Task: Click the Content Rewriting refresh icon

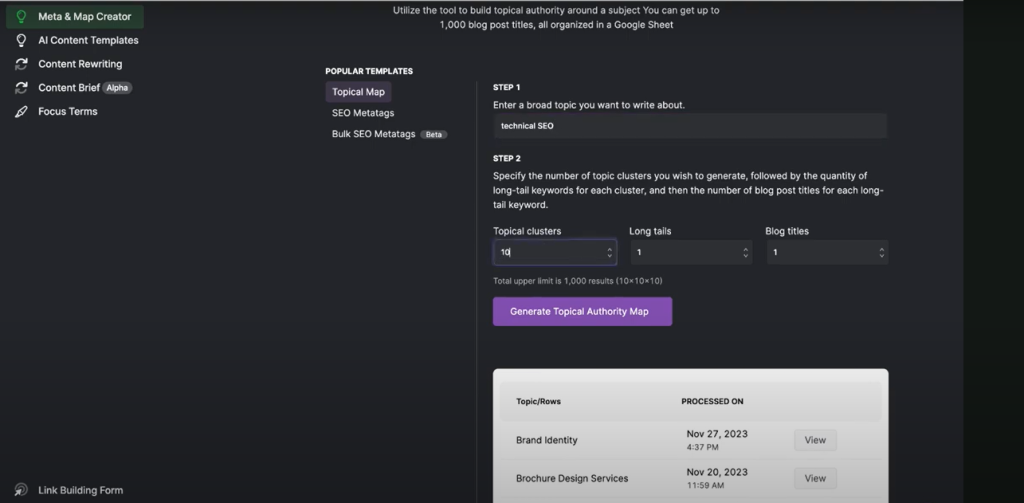Action: tap(21, 64)
